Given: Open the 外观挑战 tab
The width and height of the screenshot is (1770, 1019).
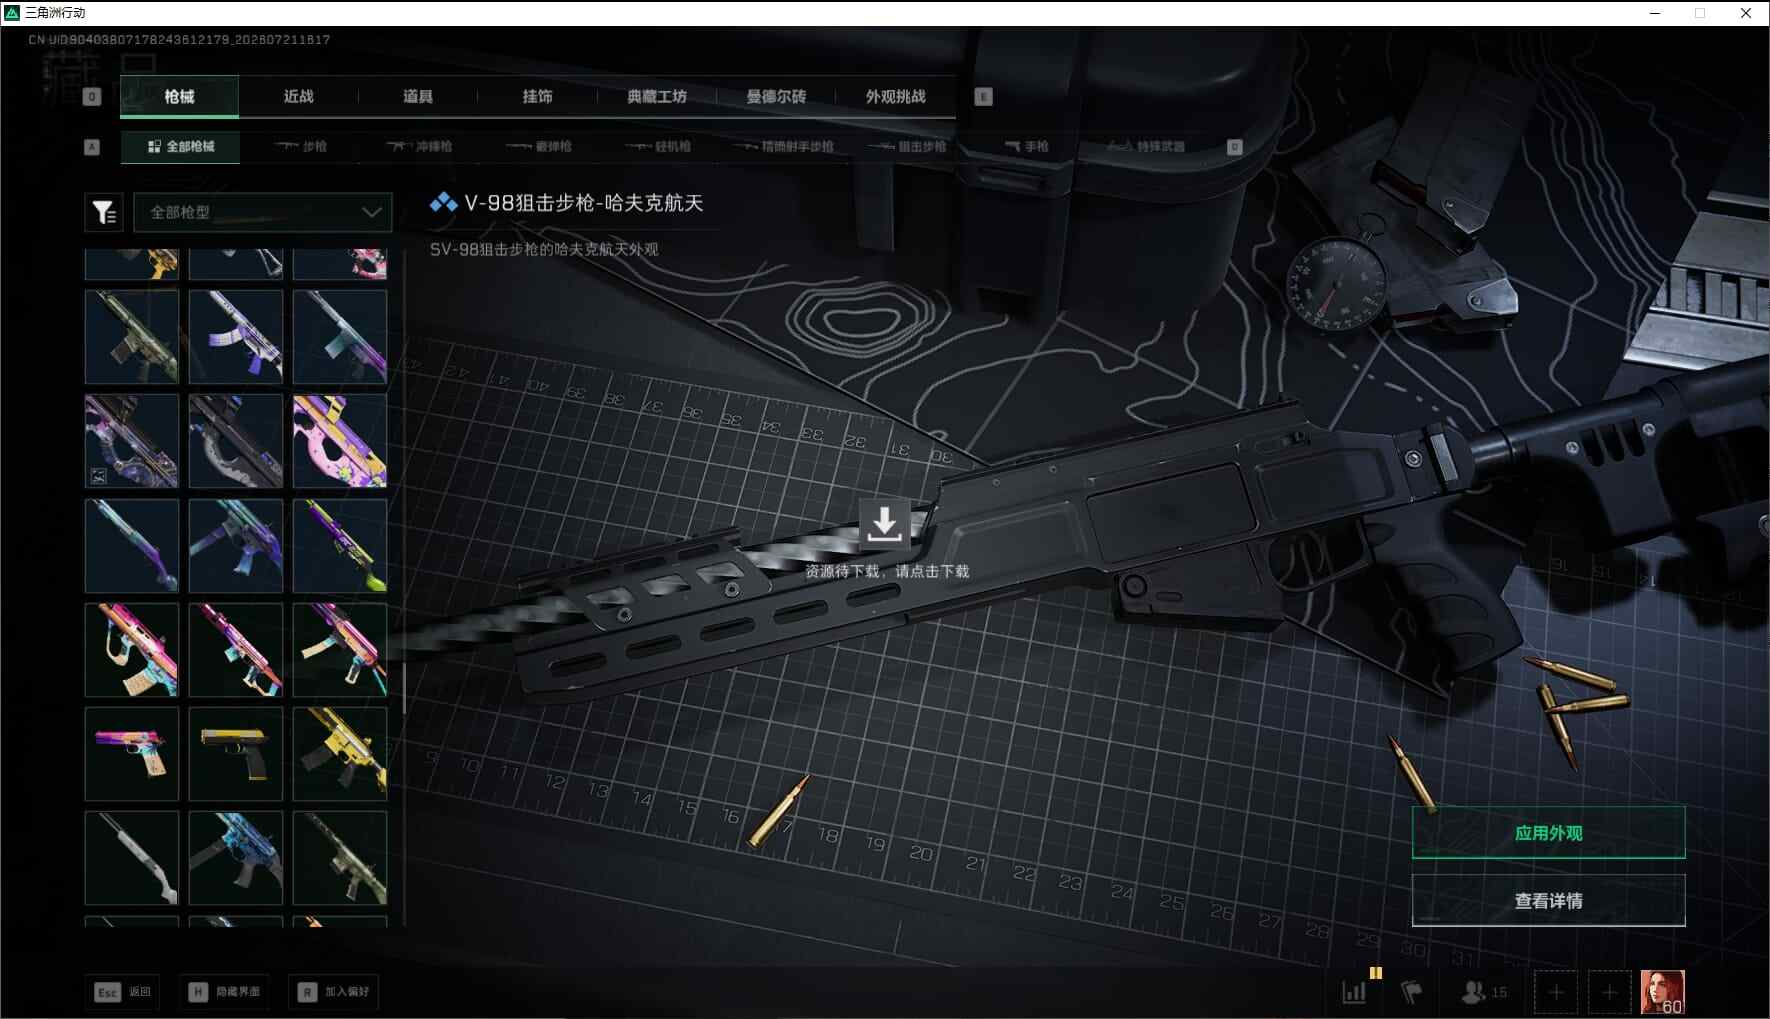Looking at the screenshot, I should pos(896,97).
